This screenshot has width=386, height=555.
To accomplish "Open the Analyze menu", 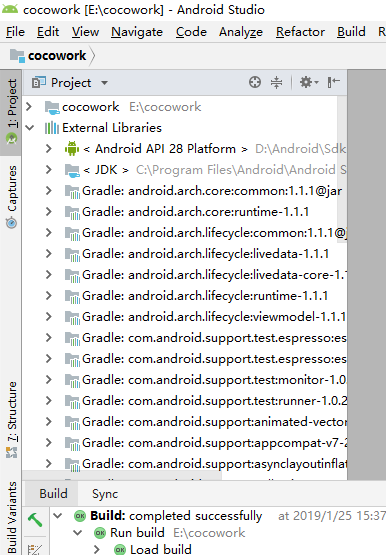I will 241,32.
